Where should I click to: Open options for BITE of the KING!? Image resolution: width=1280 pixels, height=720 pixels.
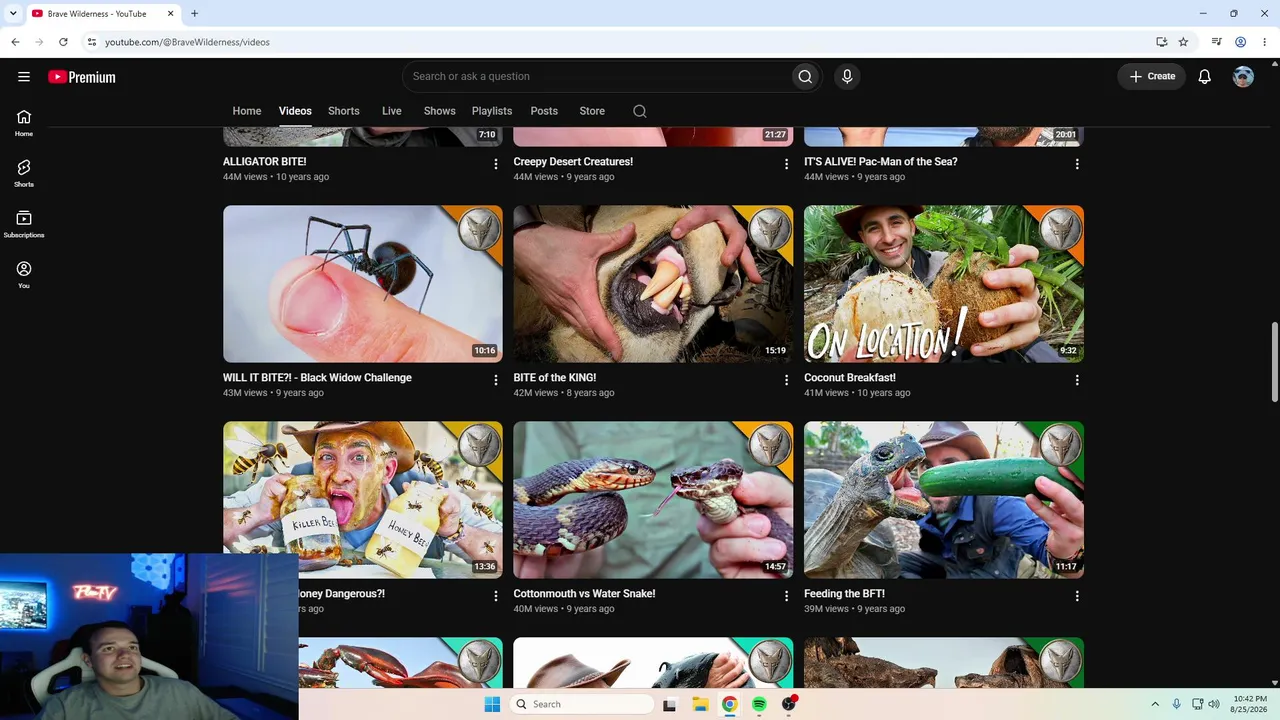pyautogui.click(x=786, y=380)
